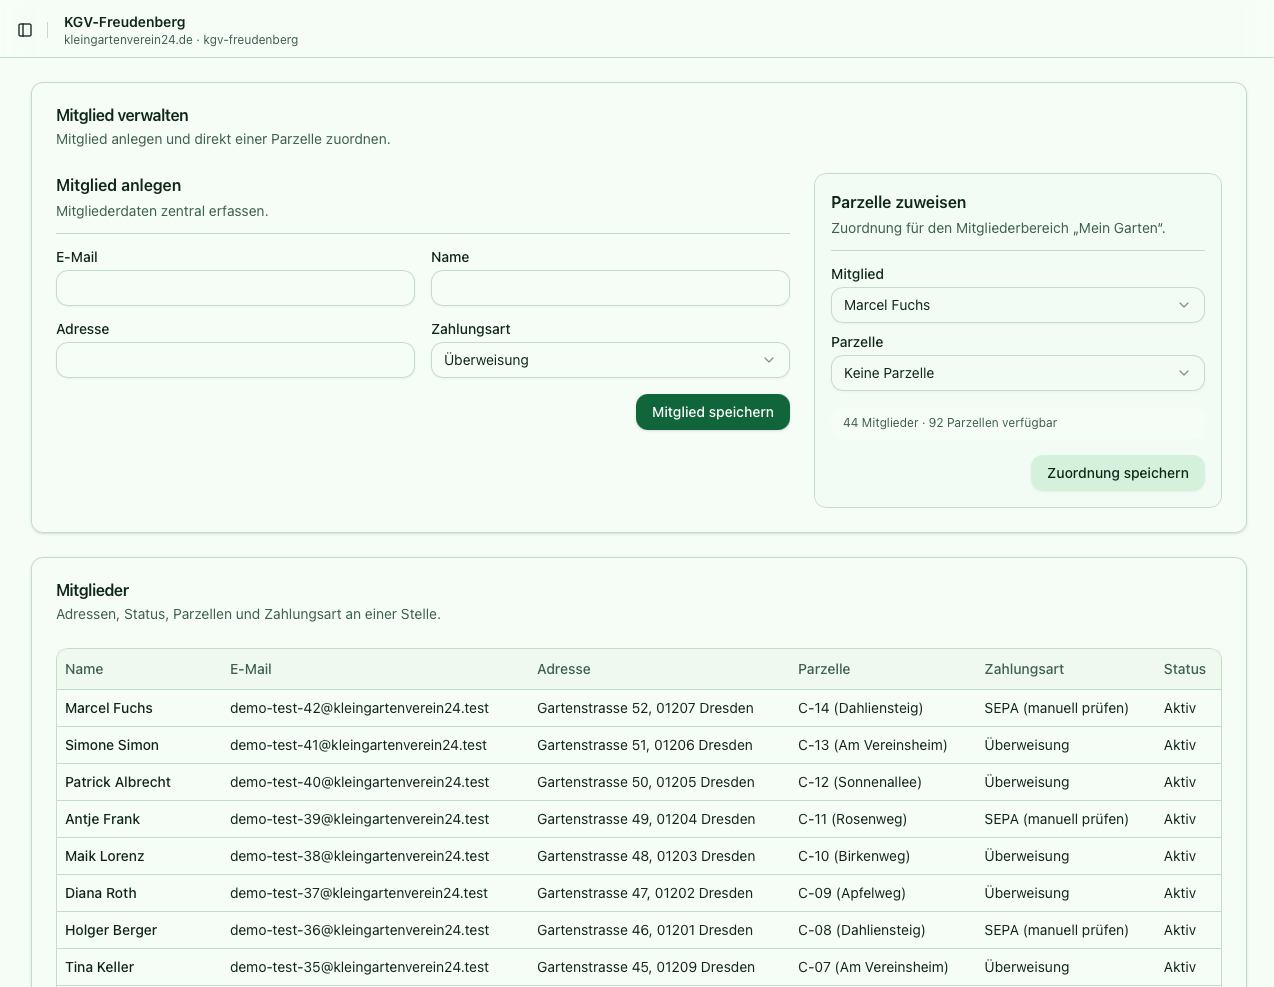Click email demo-test-41@kleingartenverein24.test

click(x=358, y=745)
